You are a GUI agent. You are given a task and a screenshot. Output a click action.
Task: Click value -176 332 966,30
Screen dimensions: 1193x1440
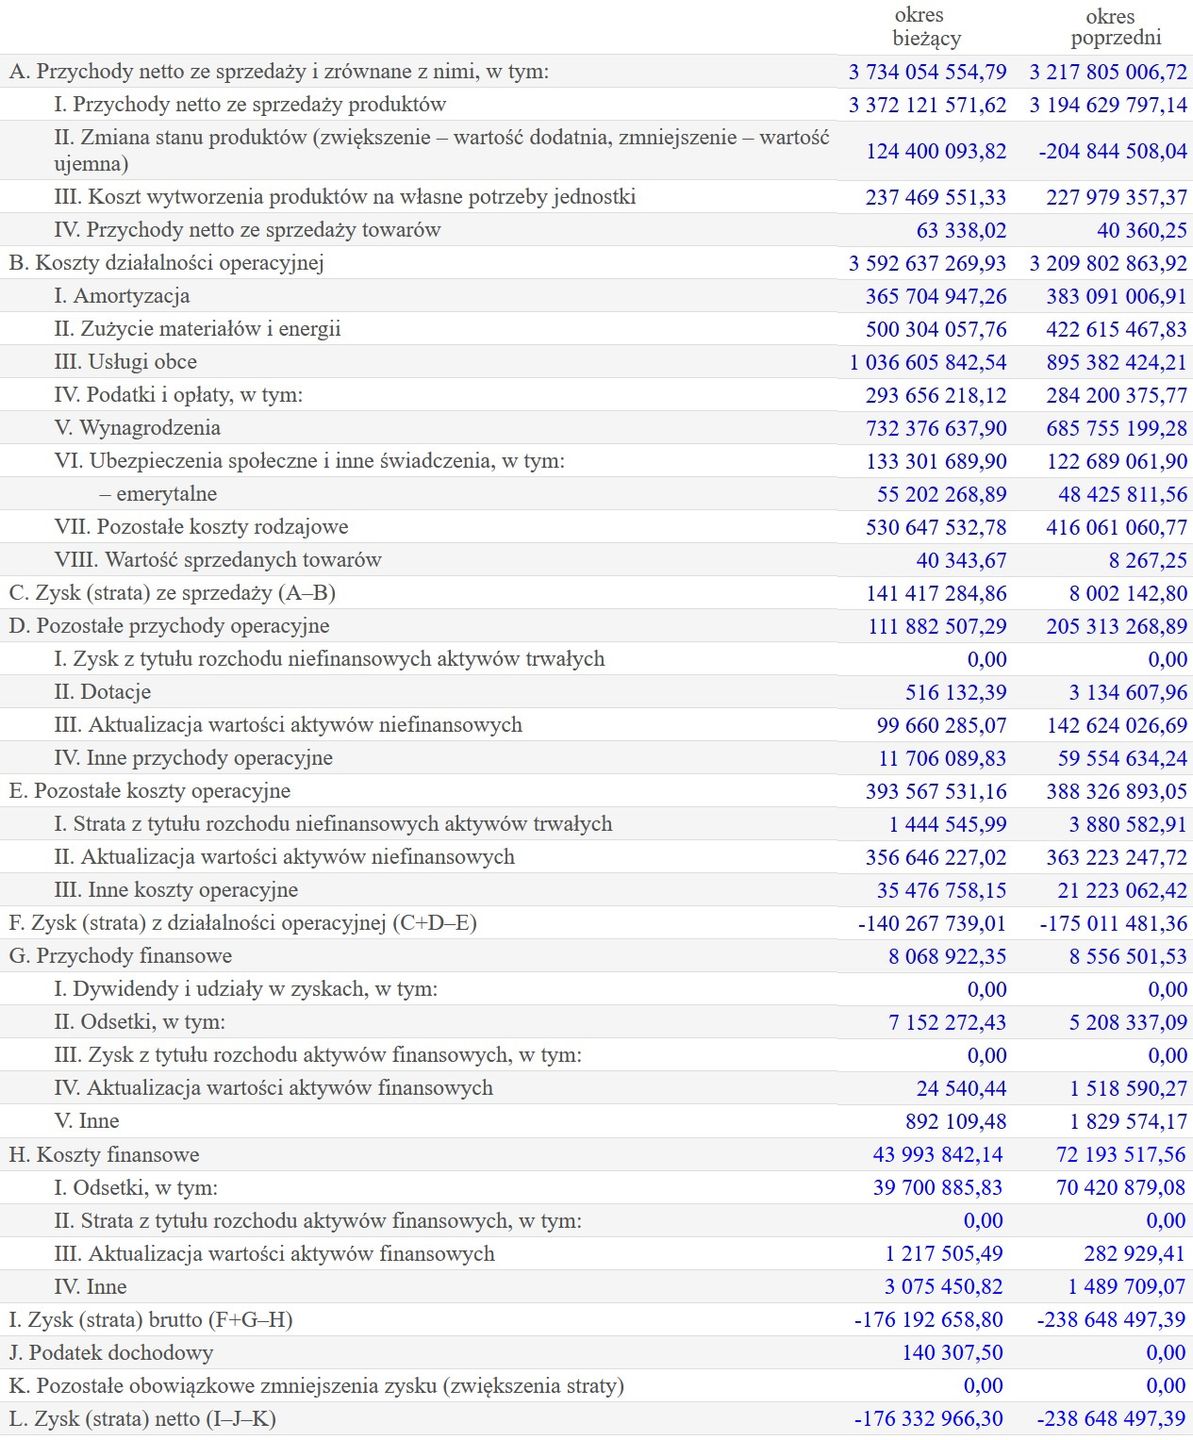point(929,1419)
